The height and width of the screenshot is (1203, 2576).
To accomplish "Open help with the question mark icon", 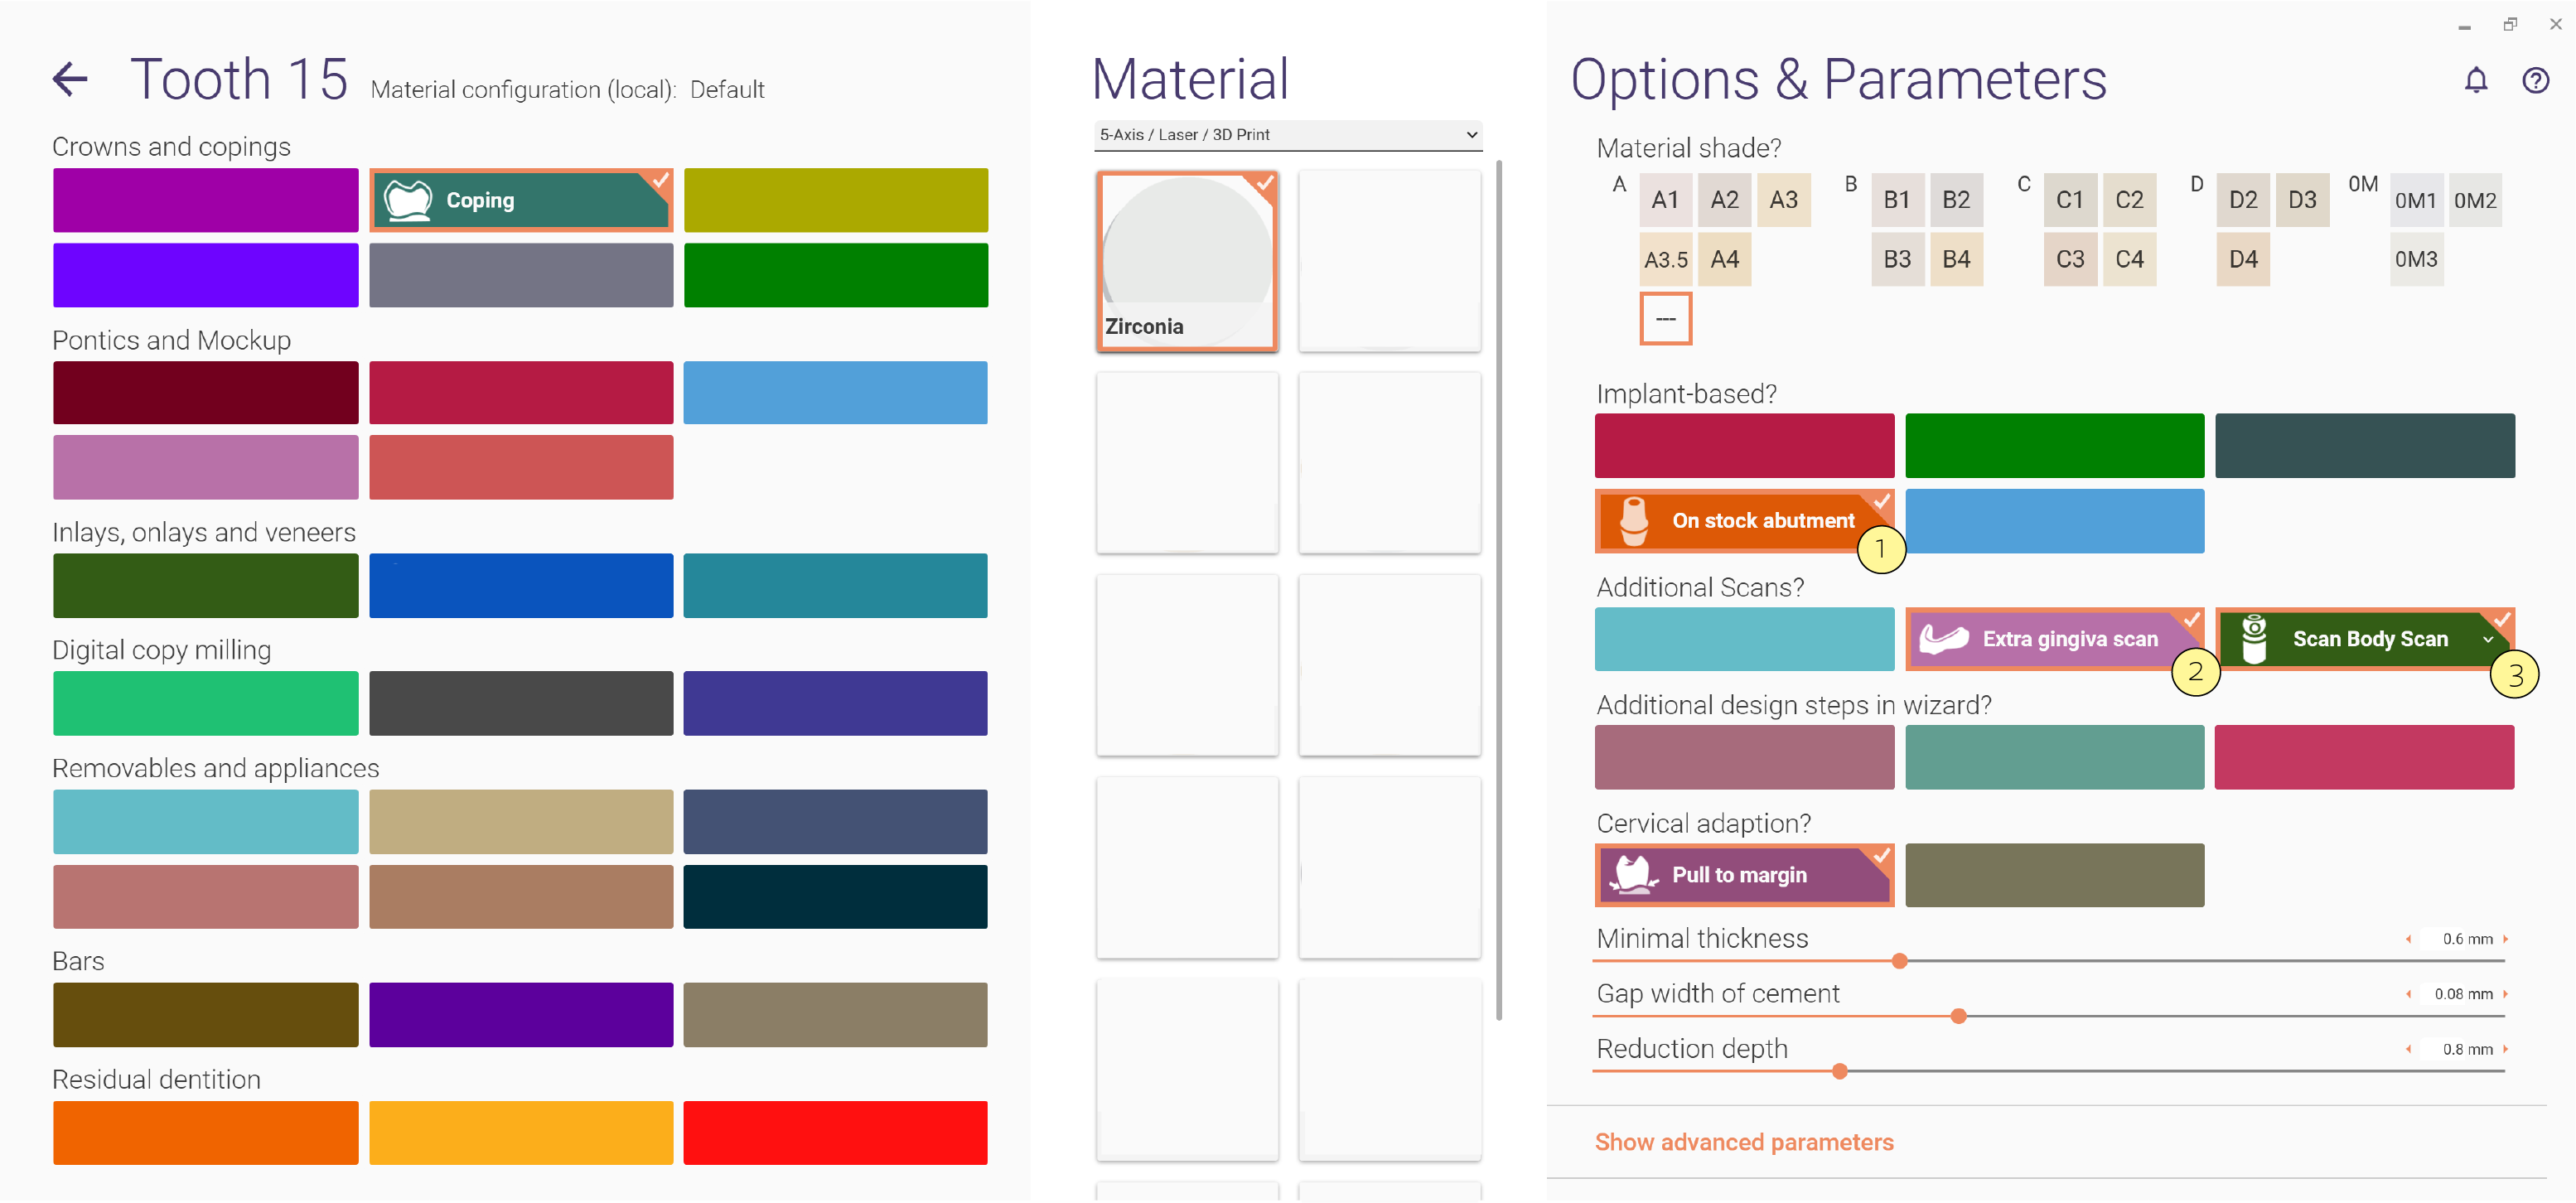I will (2535, 80).
